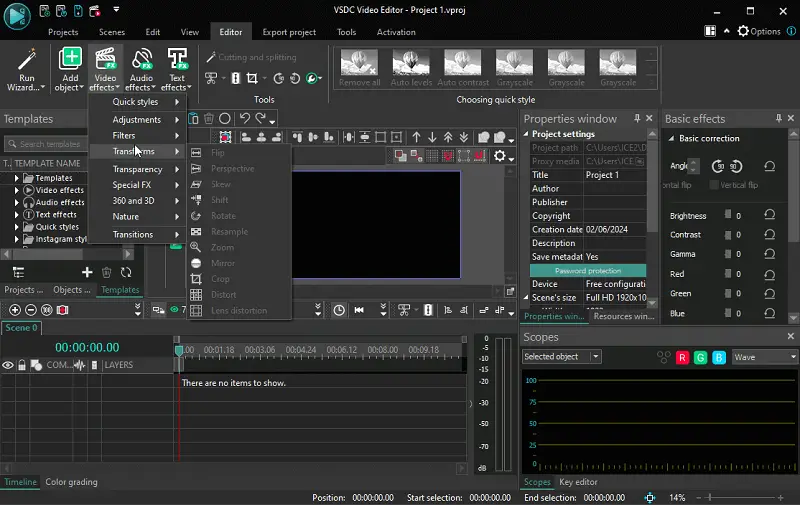Select the Scene 0 tab
Image resolution: width=800 pixels, height=505 pixels.
coord(21,328)
